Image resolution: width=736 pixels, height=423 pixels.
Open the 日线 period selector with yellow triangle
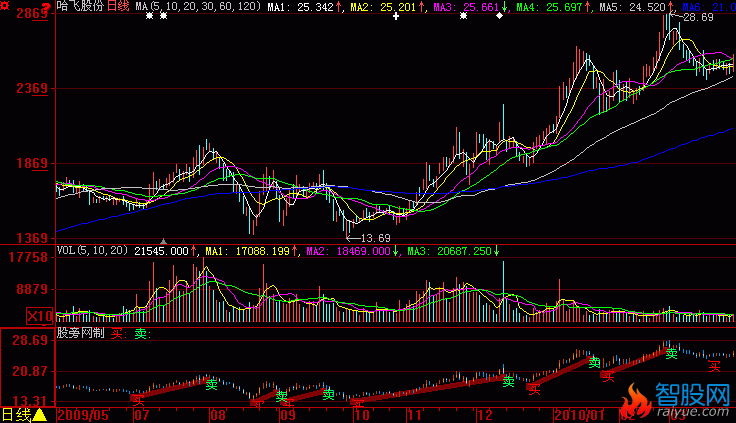24,415
